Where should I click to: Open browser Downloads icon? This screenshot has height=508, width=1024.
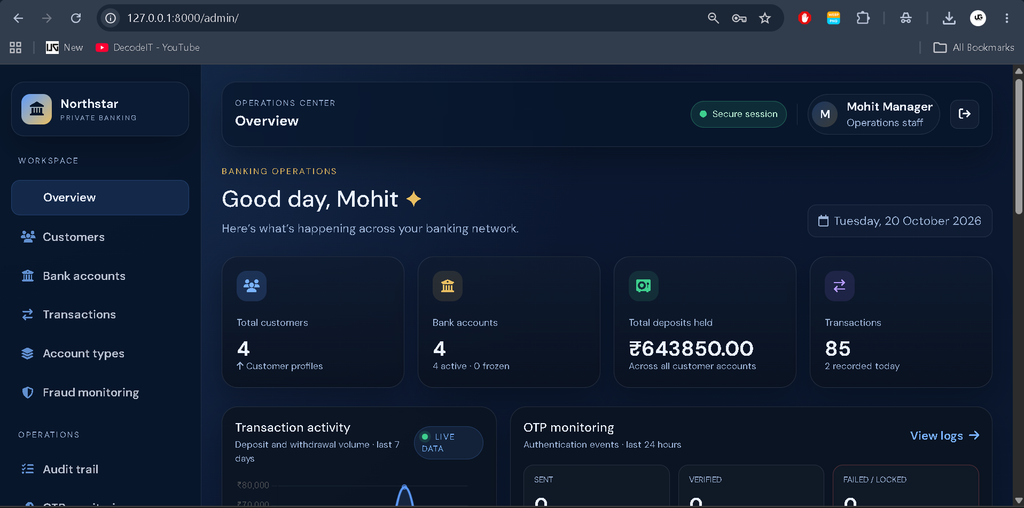949,18
